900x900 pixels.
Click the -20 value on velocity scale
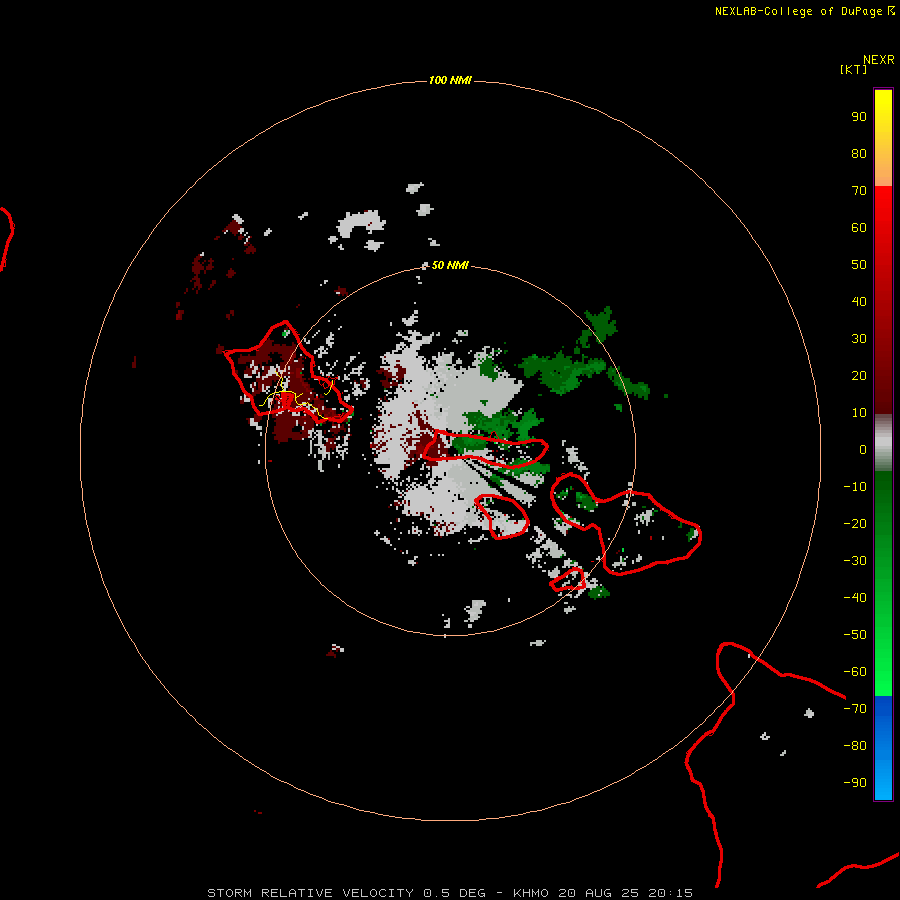tap(855, 523)
